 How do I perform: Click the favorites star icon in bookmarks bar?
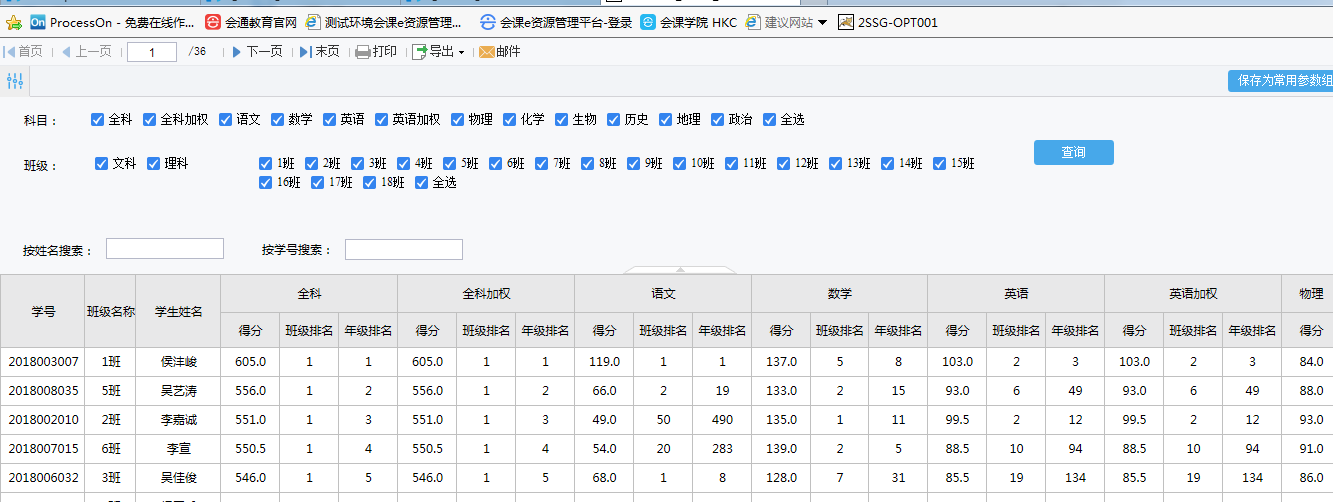[x=14, y=22]
